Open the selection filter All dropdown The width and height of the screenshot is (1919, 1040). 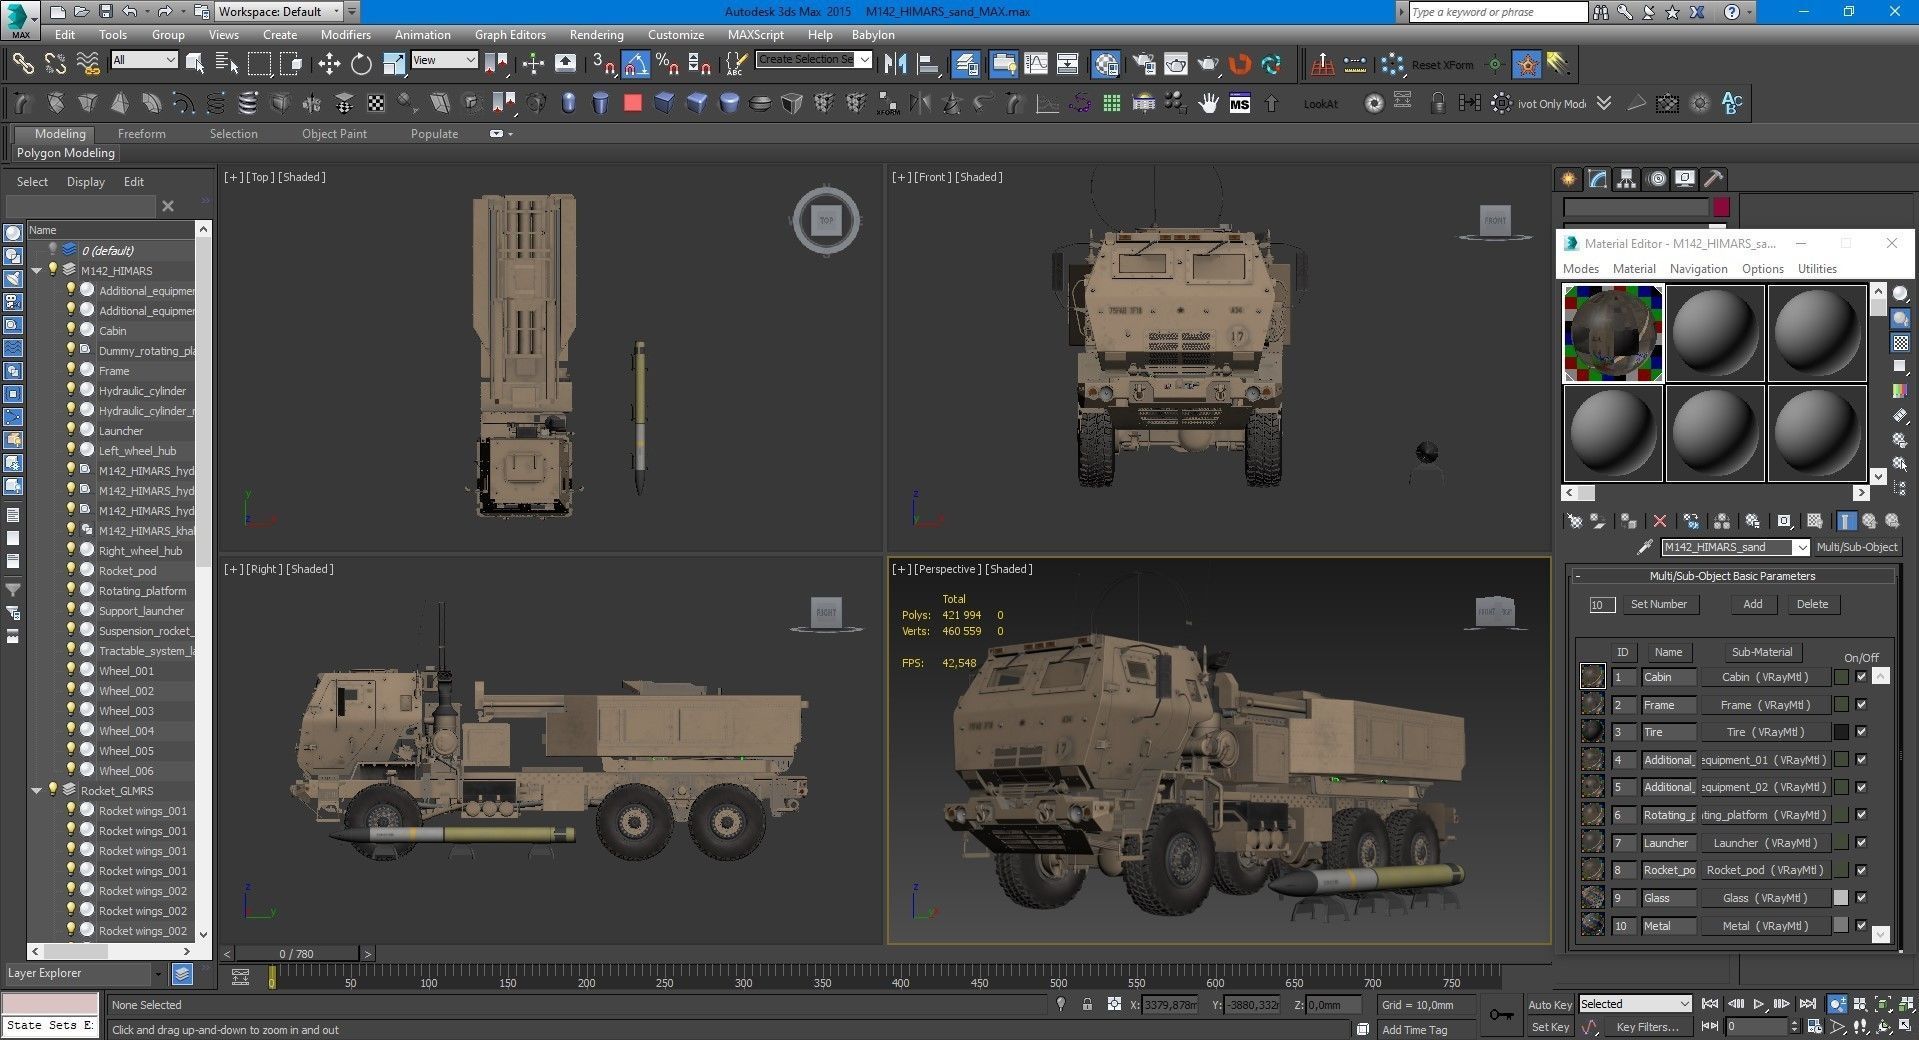[144, 60]
